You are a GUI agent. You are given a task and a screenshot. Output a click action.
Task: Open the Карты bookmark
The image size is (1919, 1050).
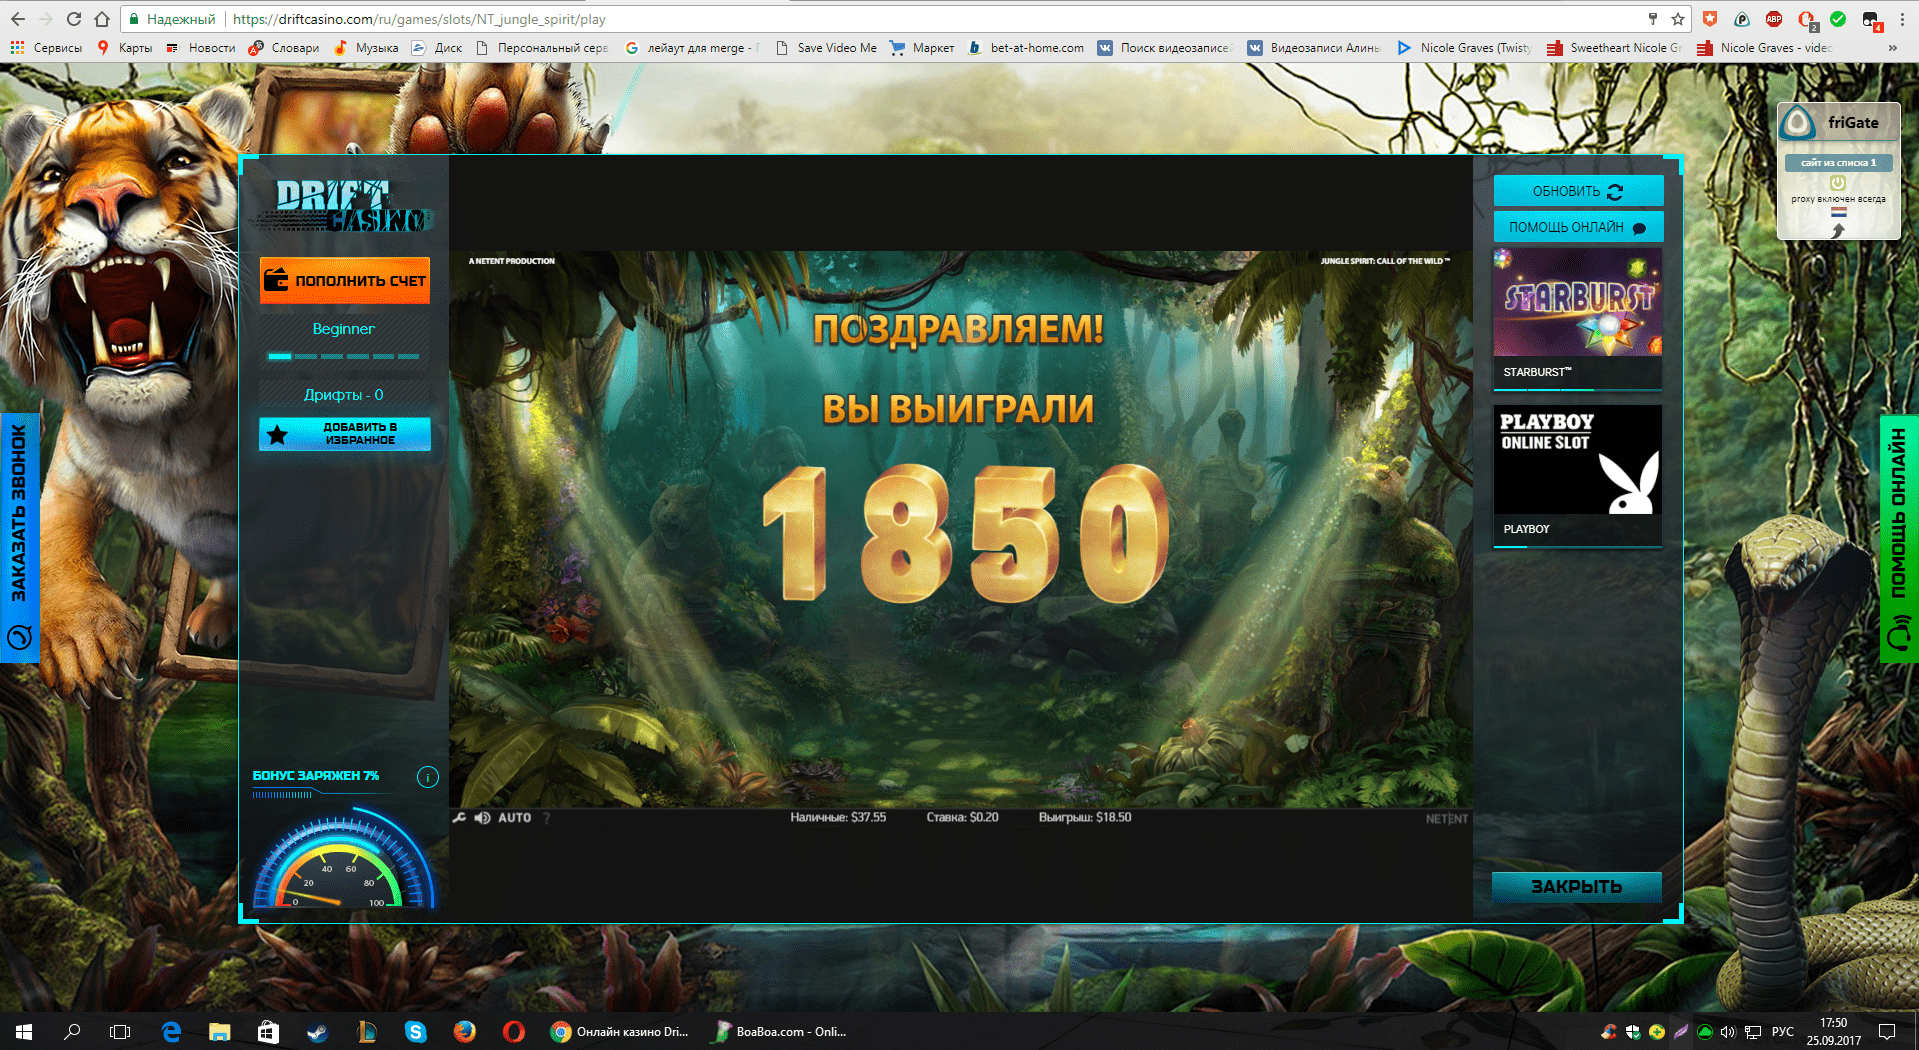coord(125,48)
